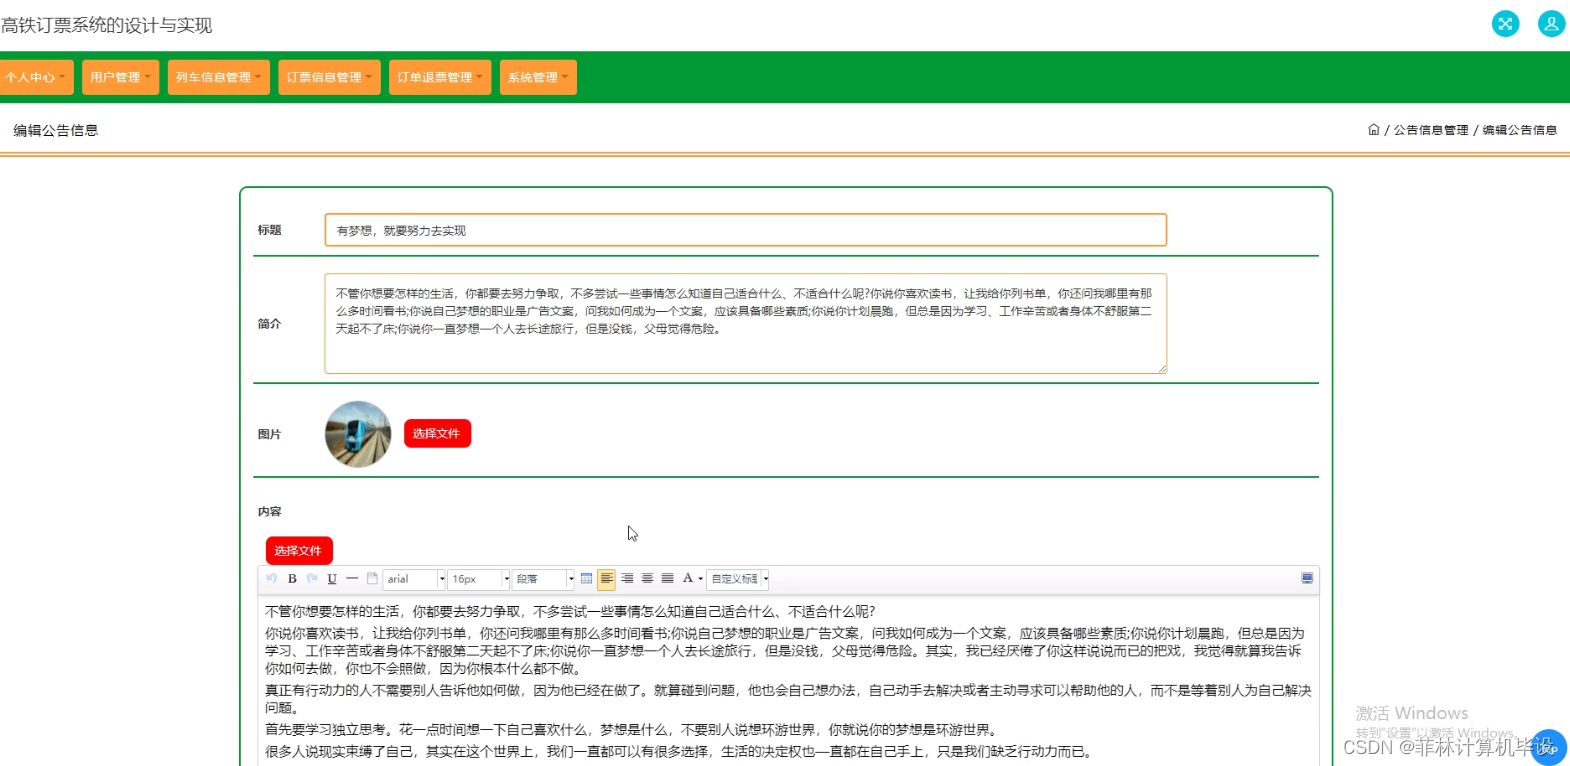Click the 公告信息管理 breadcrumb link

[1431, 130]
